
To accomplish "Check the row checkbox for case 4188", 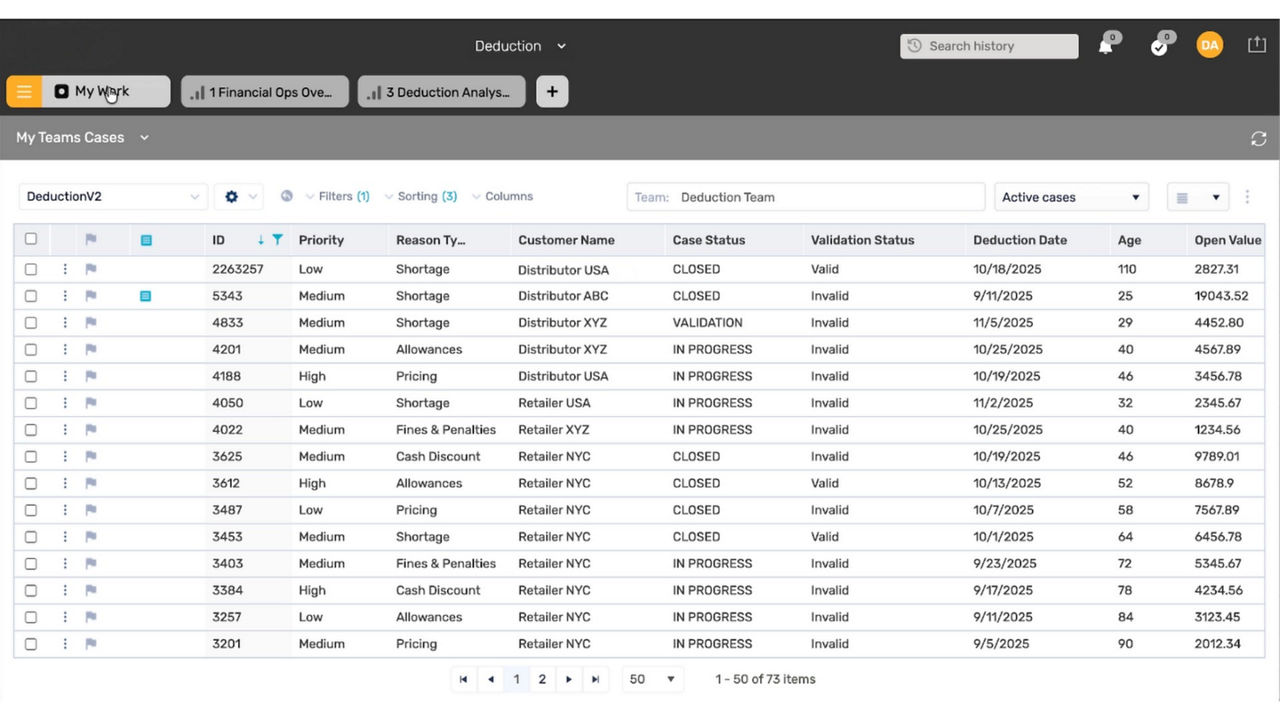I will tap(31, 376).
